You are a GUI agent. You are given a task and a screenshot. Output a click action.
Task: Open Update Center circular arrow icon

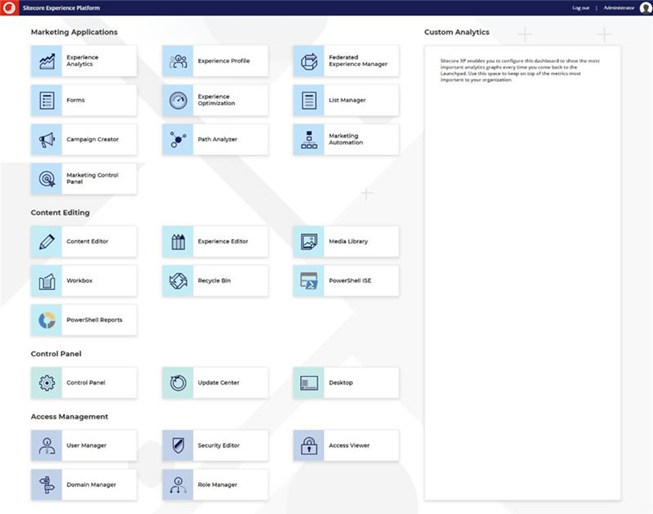tap(178, 383)
